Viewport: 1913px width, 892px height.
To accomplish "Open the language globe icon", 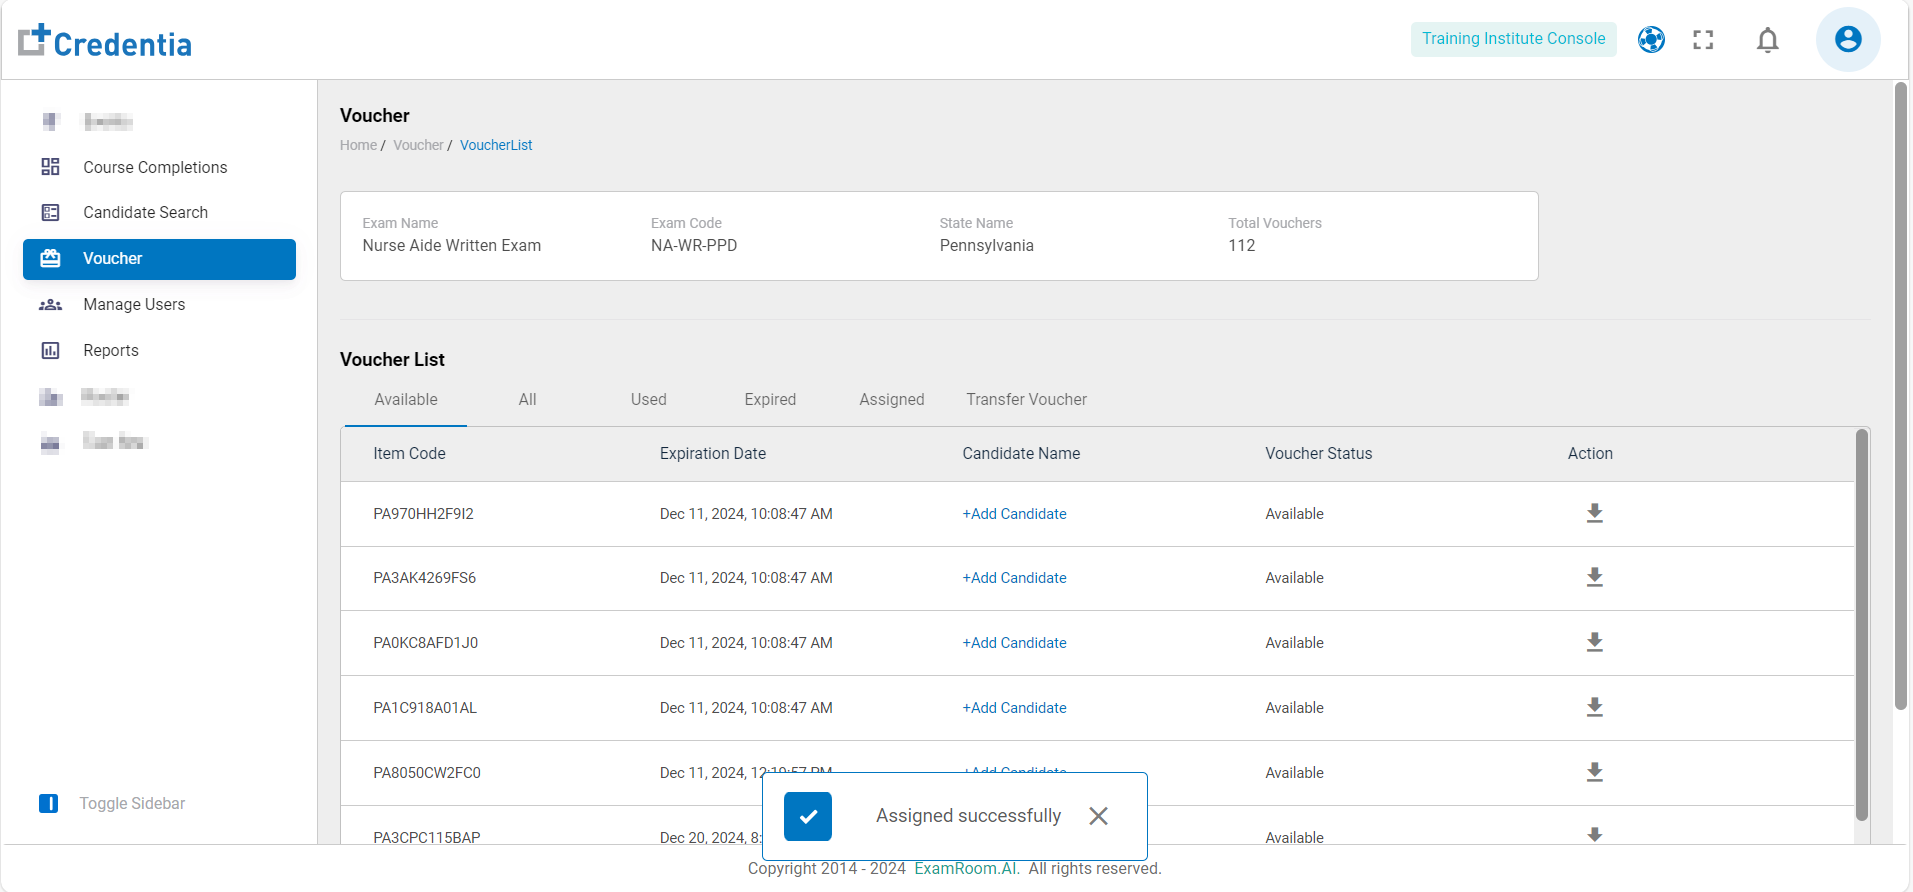I will pos(1651,39).
